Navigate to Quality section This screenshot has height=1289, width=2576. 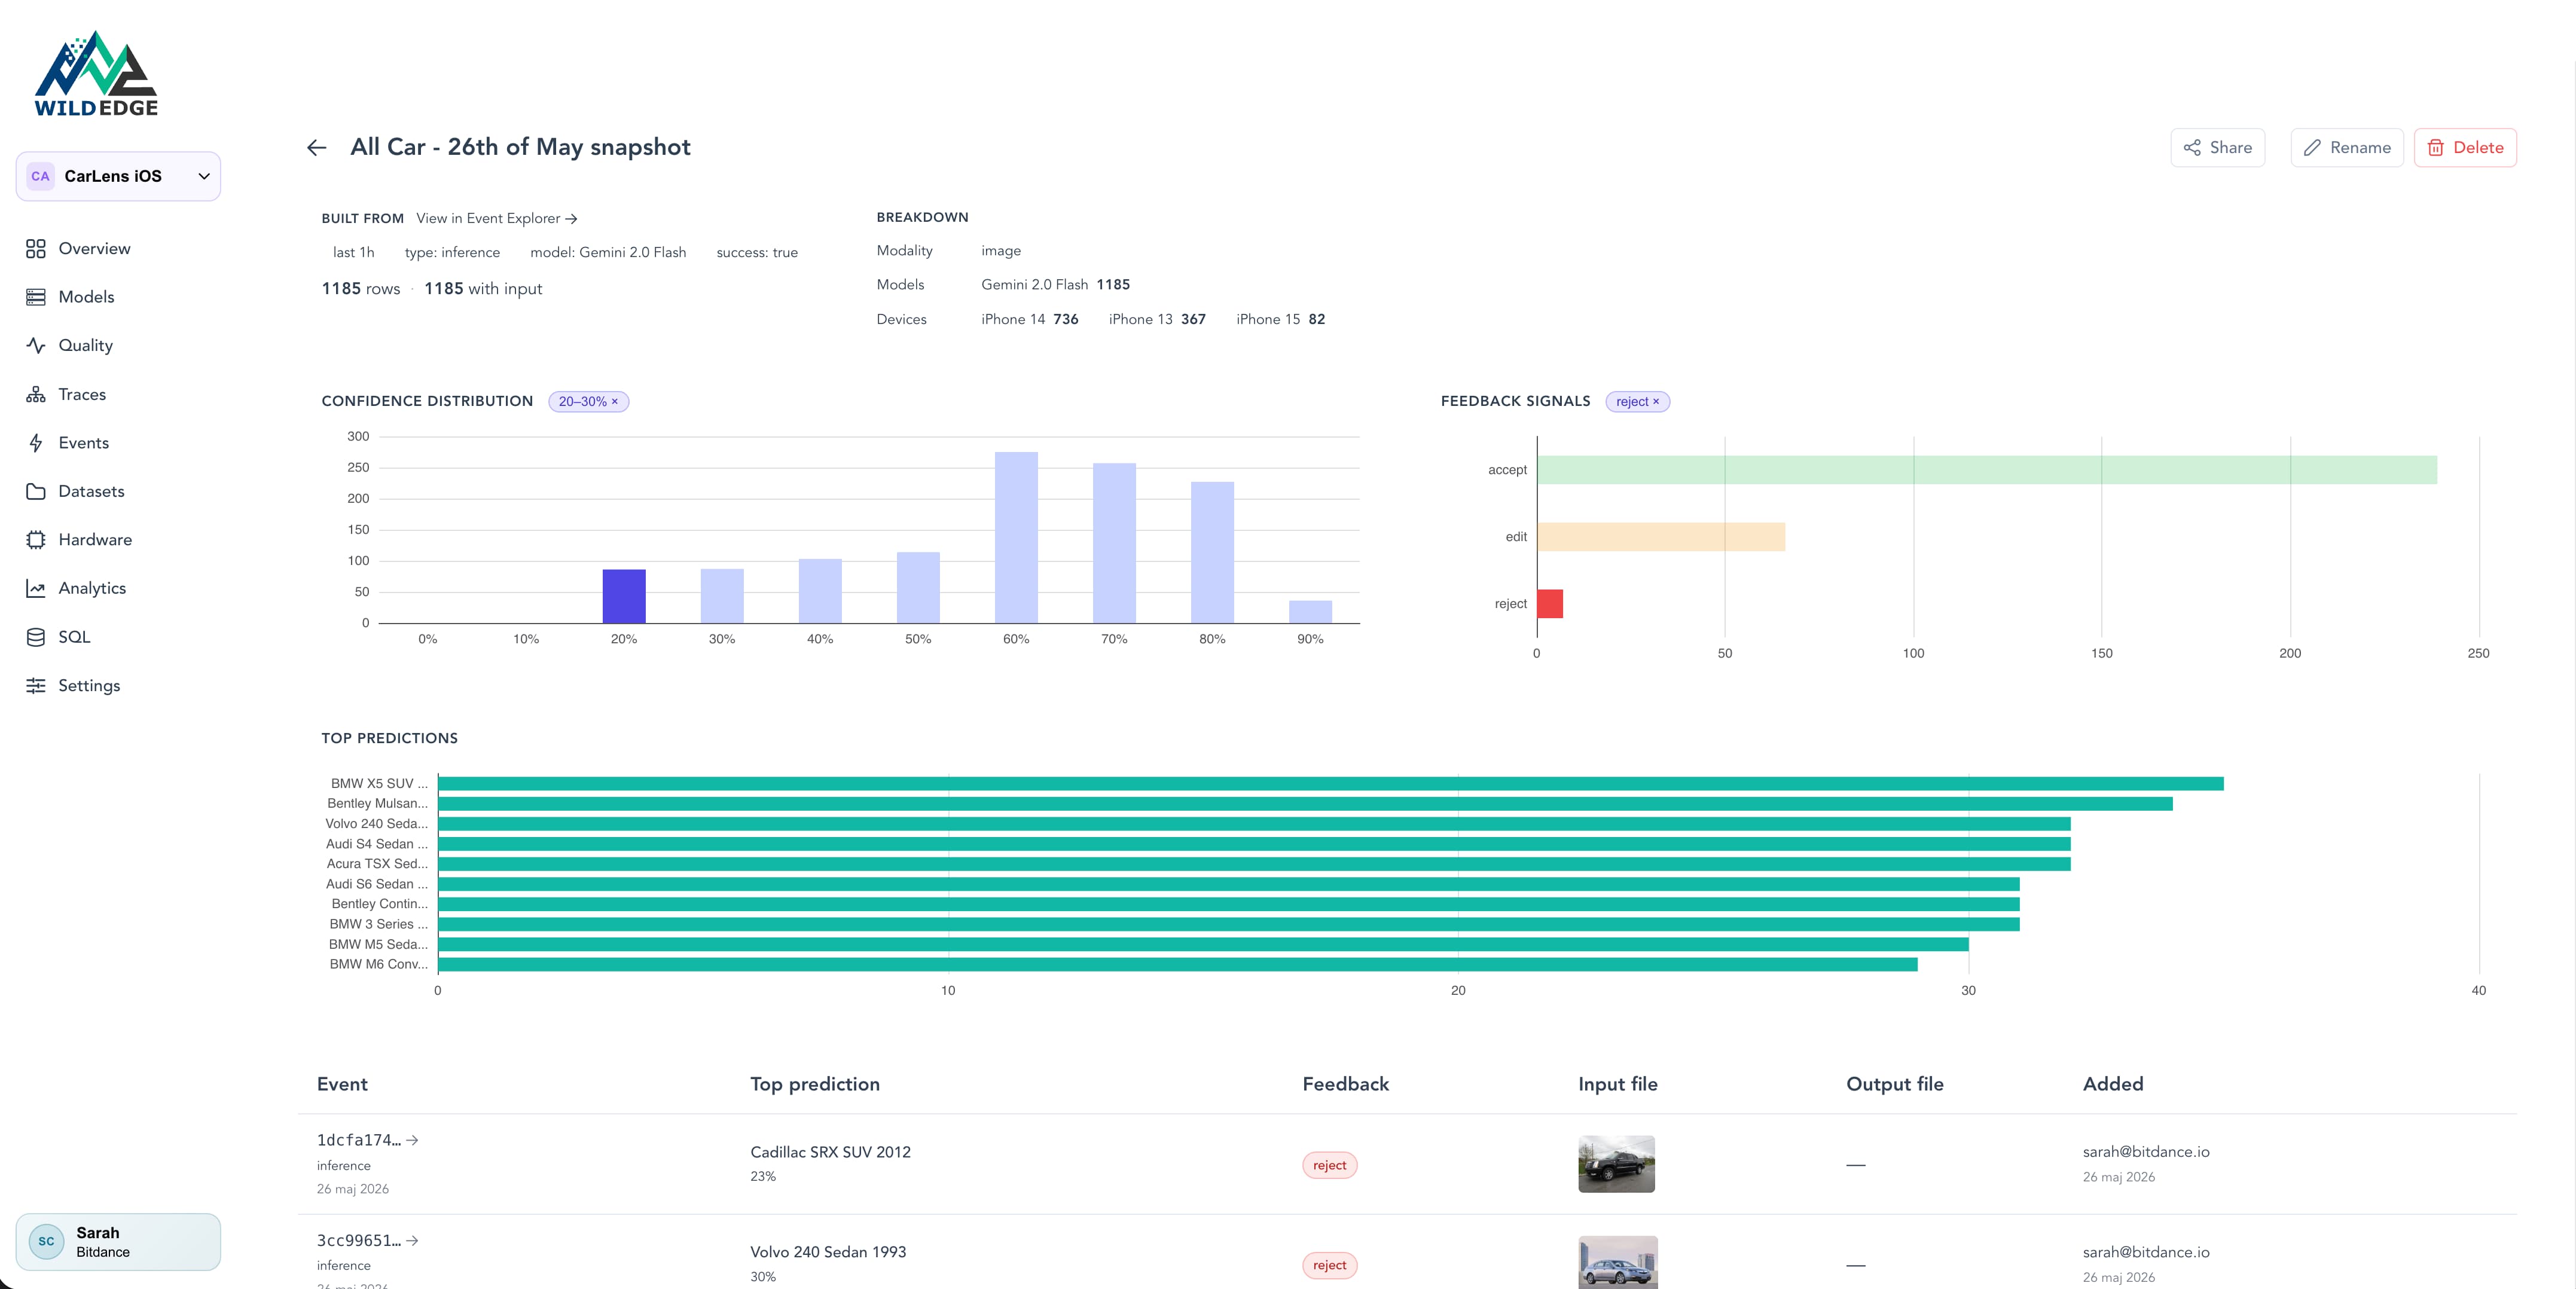click(x=85, y=345)
